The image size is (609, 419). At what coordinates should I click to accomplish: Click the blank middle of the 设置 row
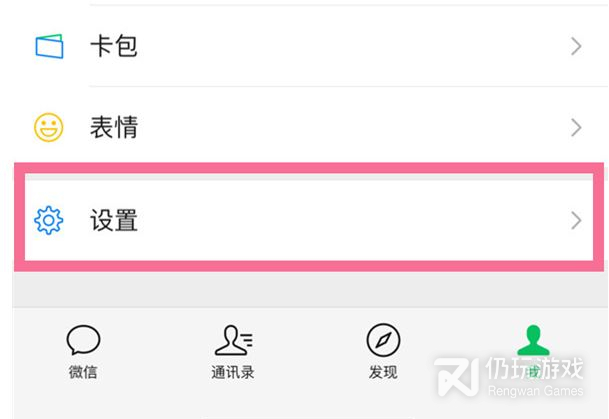[340, 220]
